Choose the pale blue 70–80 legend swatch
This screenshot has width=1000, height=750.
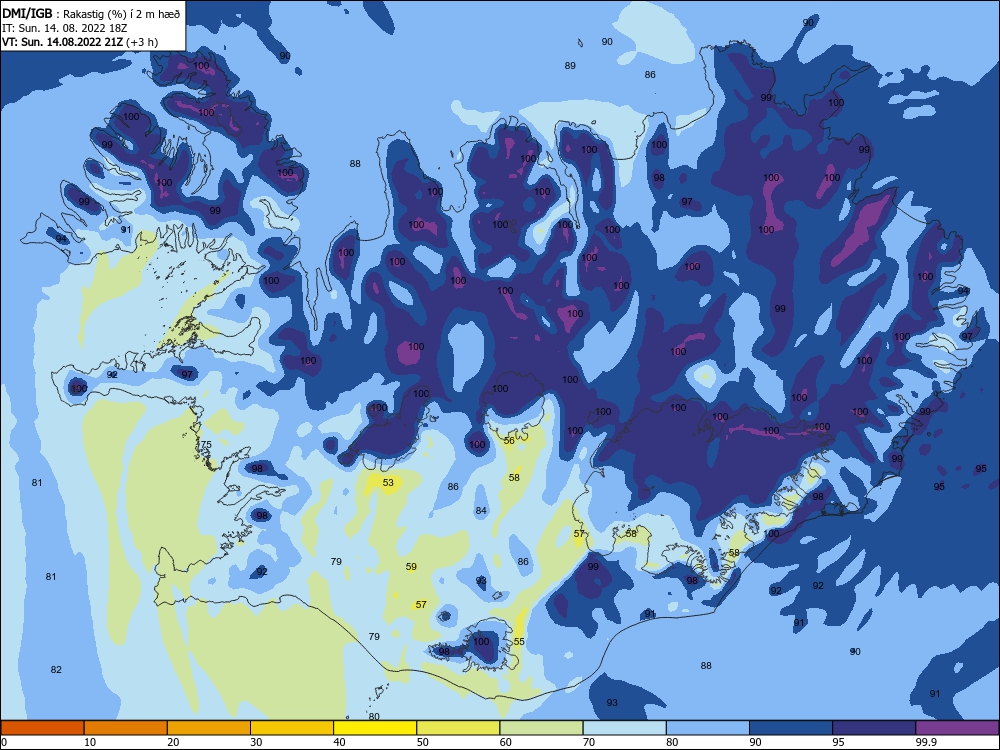click(x=624, y=728)
